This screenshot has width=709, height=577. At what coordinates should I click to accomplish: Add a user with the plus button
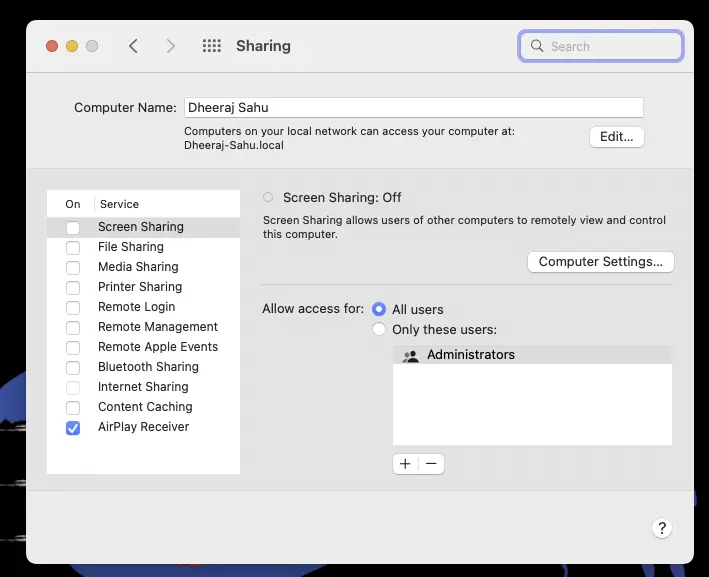(406, 464)
